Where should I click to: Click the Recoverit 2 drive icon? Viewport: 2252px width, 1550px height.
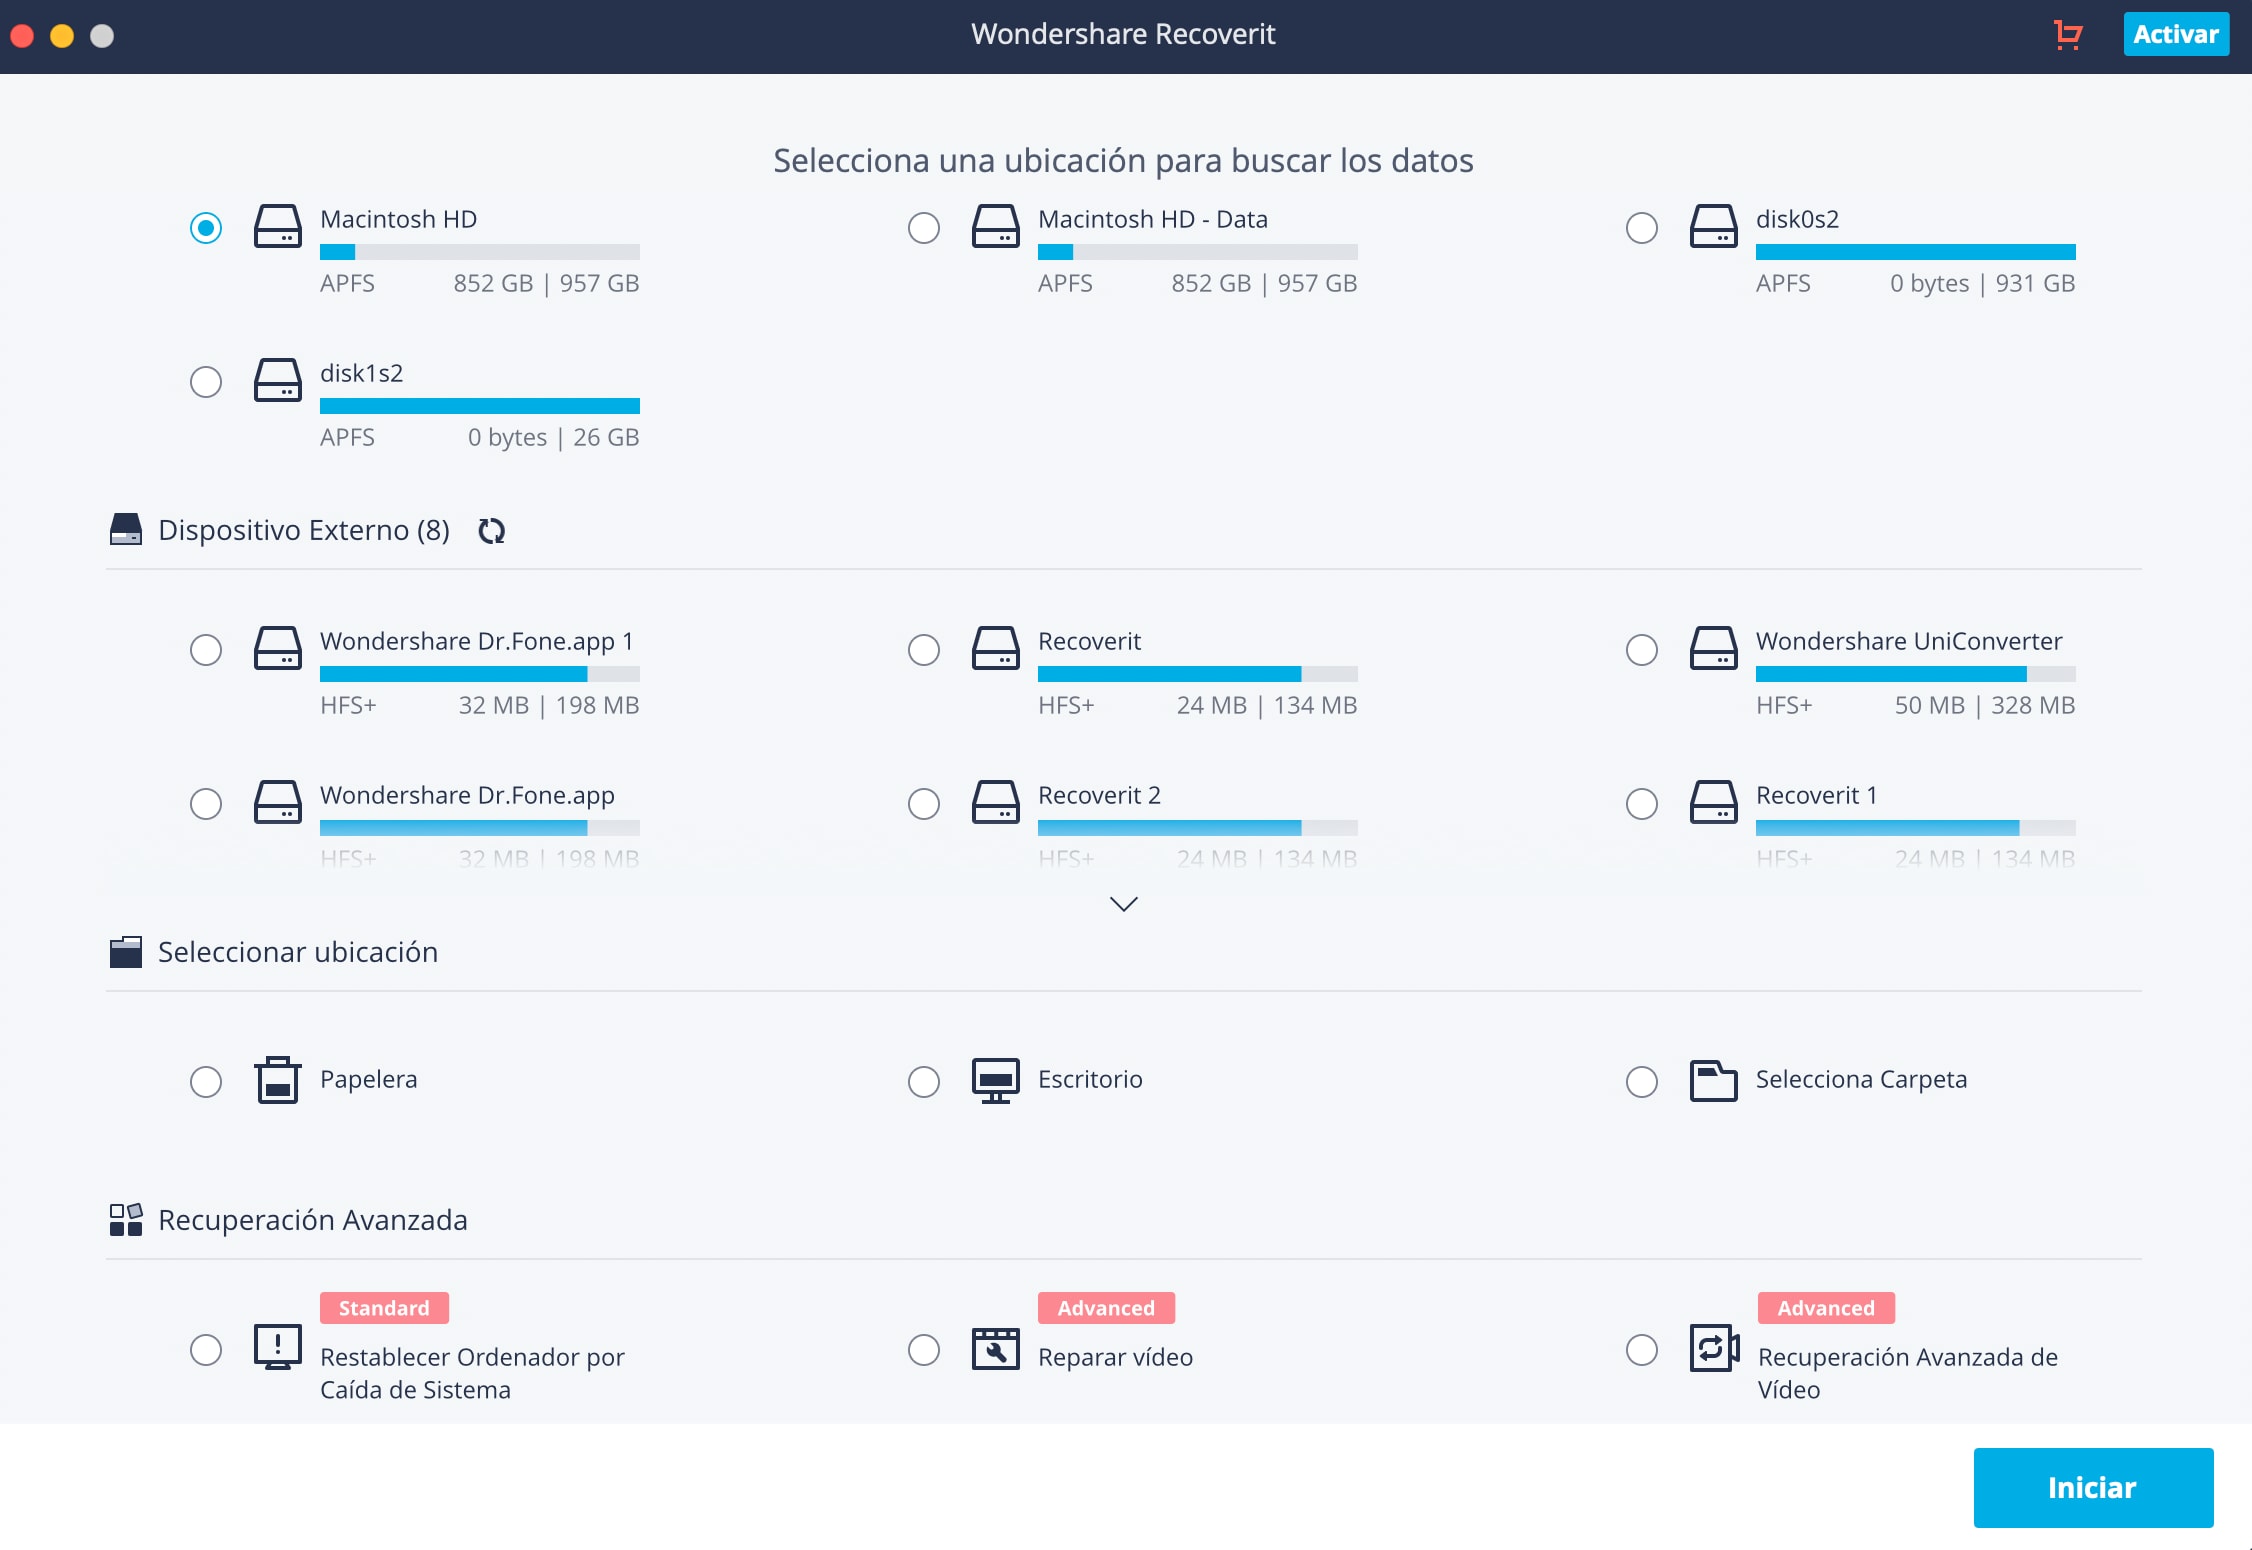996,802
